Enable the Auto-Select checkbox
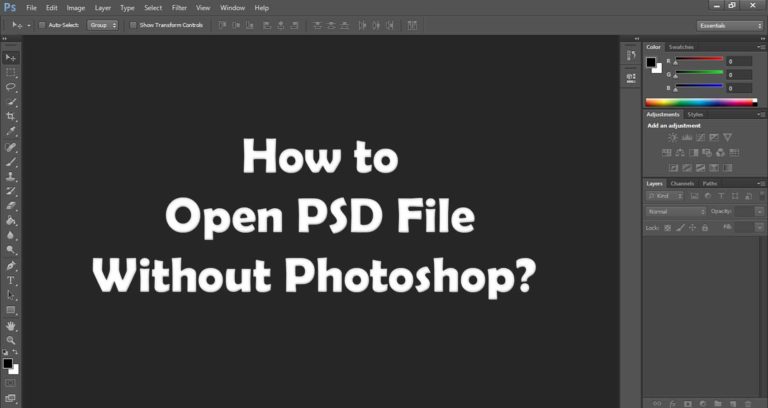The width and height of the screenshot is (768, 408). 42,25
